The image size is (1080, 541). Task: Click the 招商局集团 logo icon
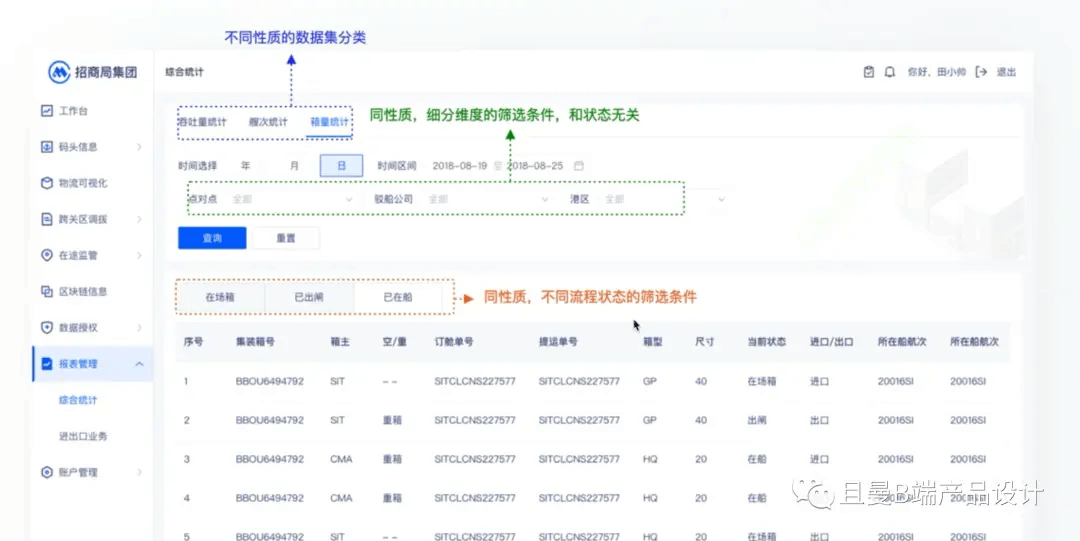coord(59,72)
